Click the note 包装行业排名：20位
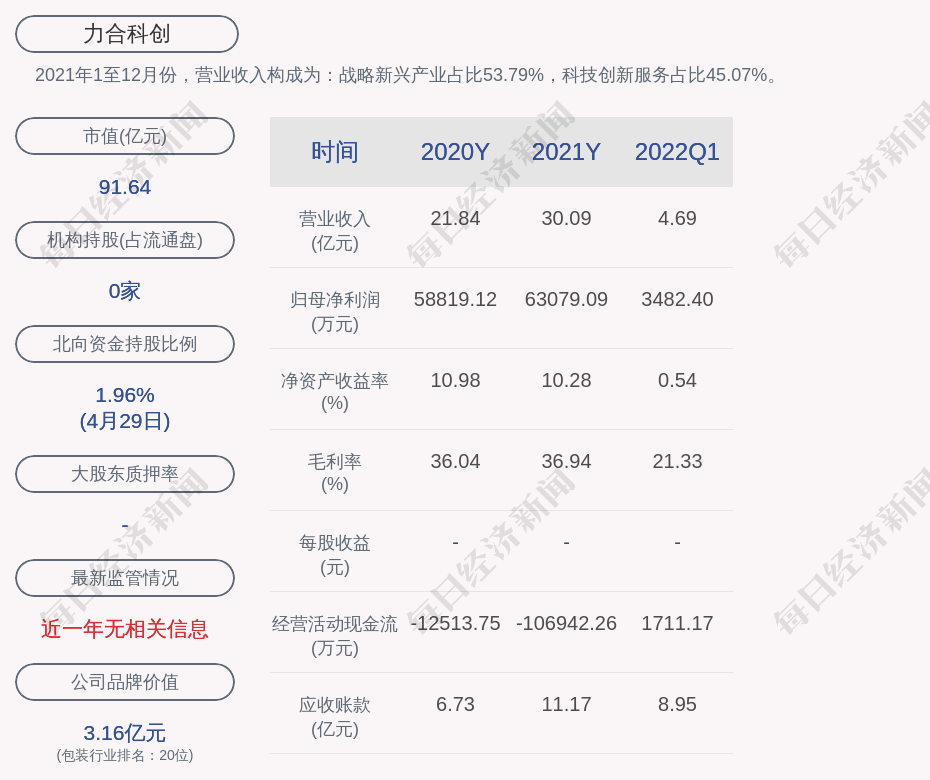The height and width of the screenshot is (780, 930). click(125, 755)
